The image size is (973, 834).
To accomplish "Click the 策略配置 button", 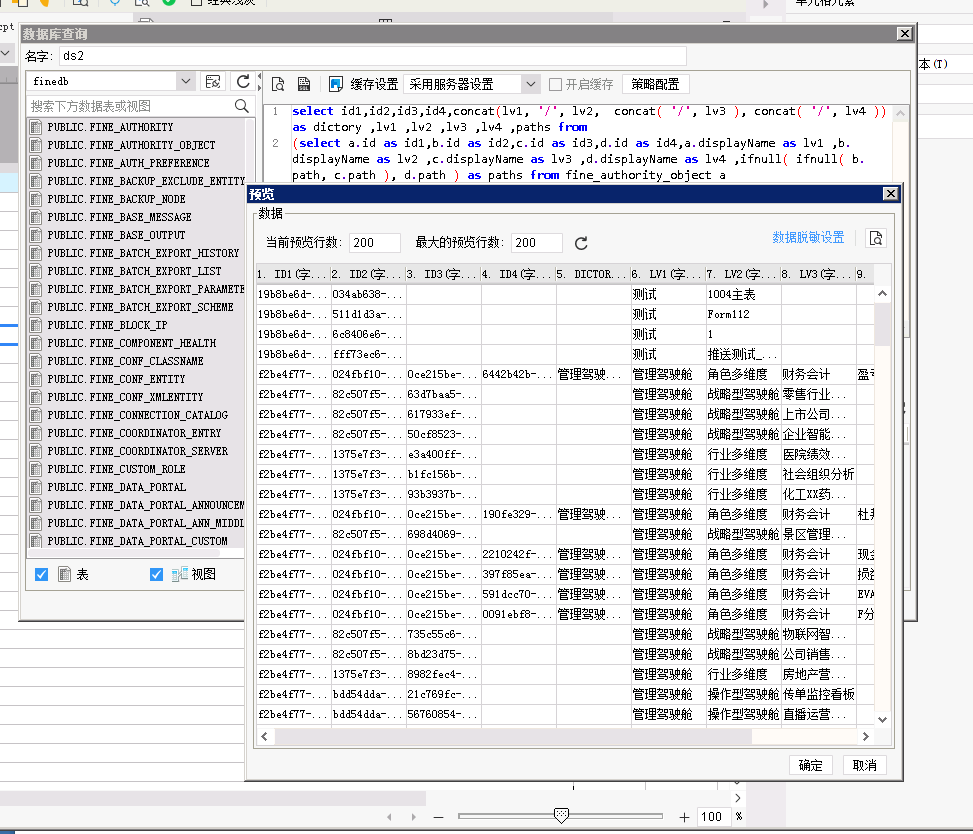I will [x=655, y=84].
